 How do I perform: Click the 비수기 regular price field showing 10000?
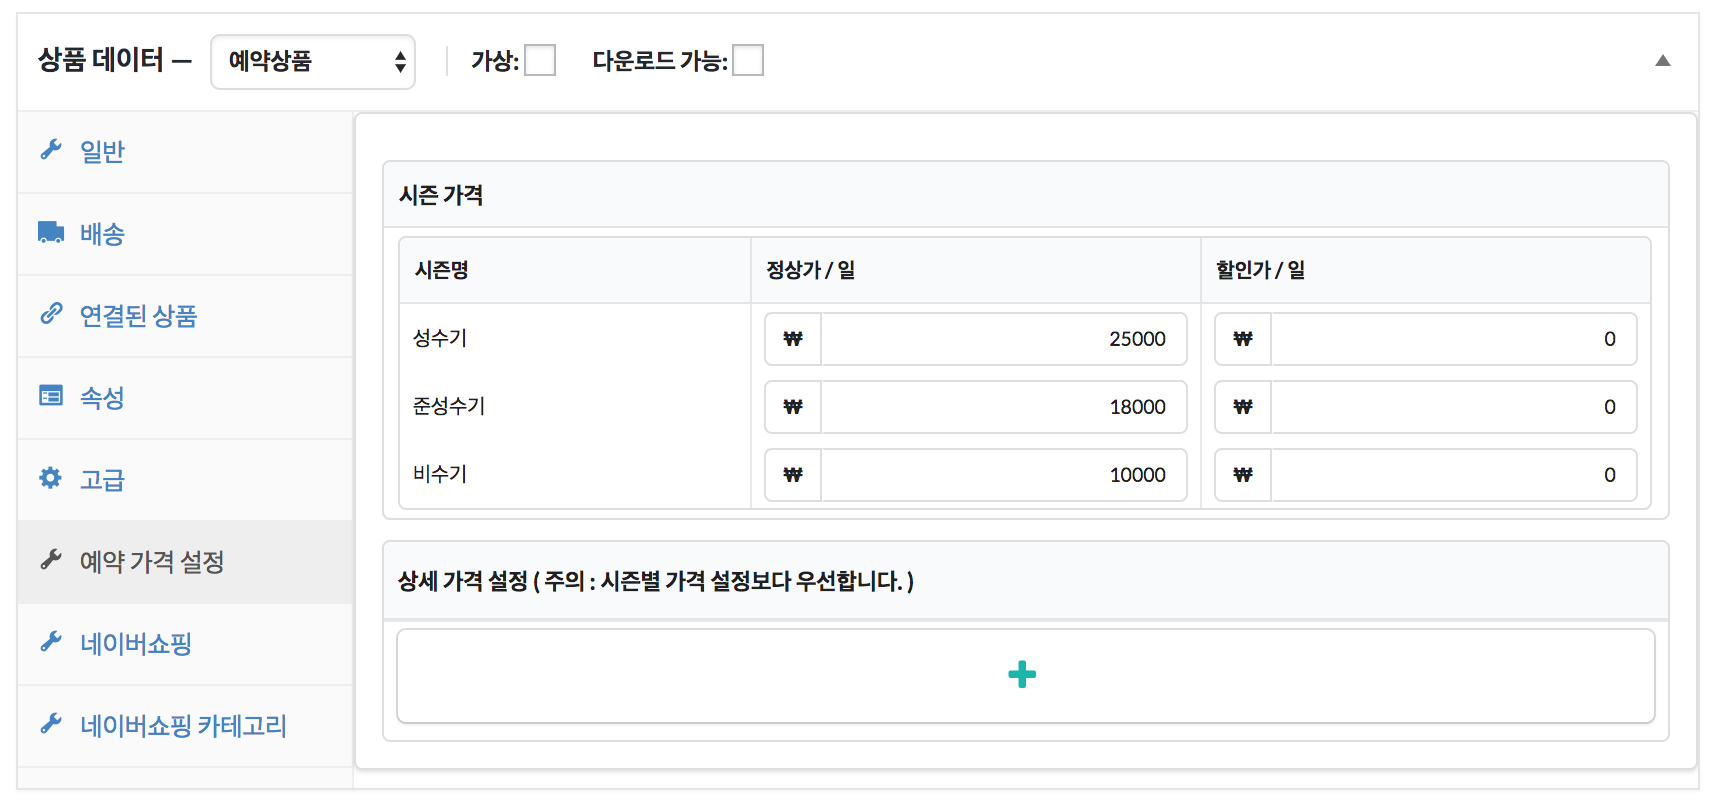point(1003,475)
